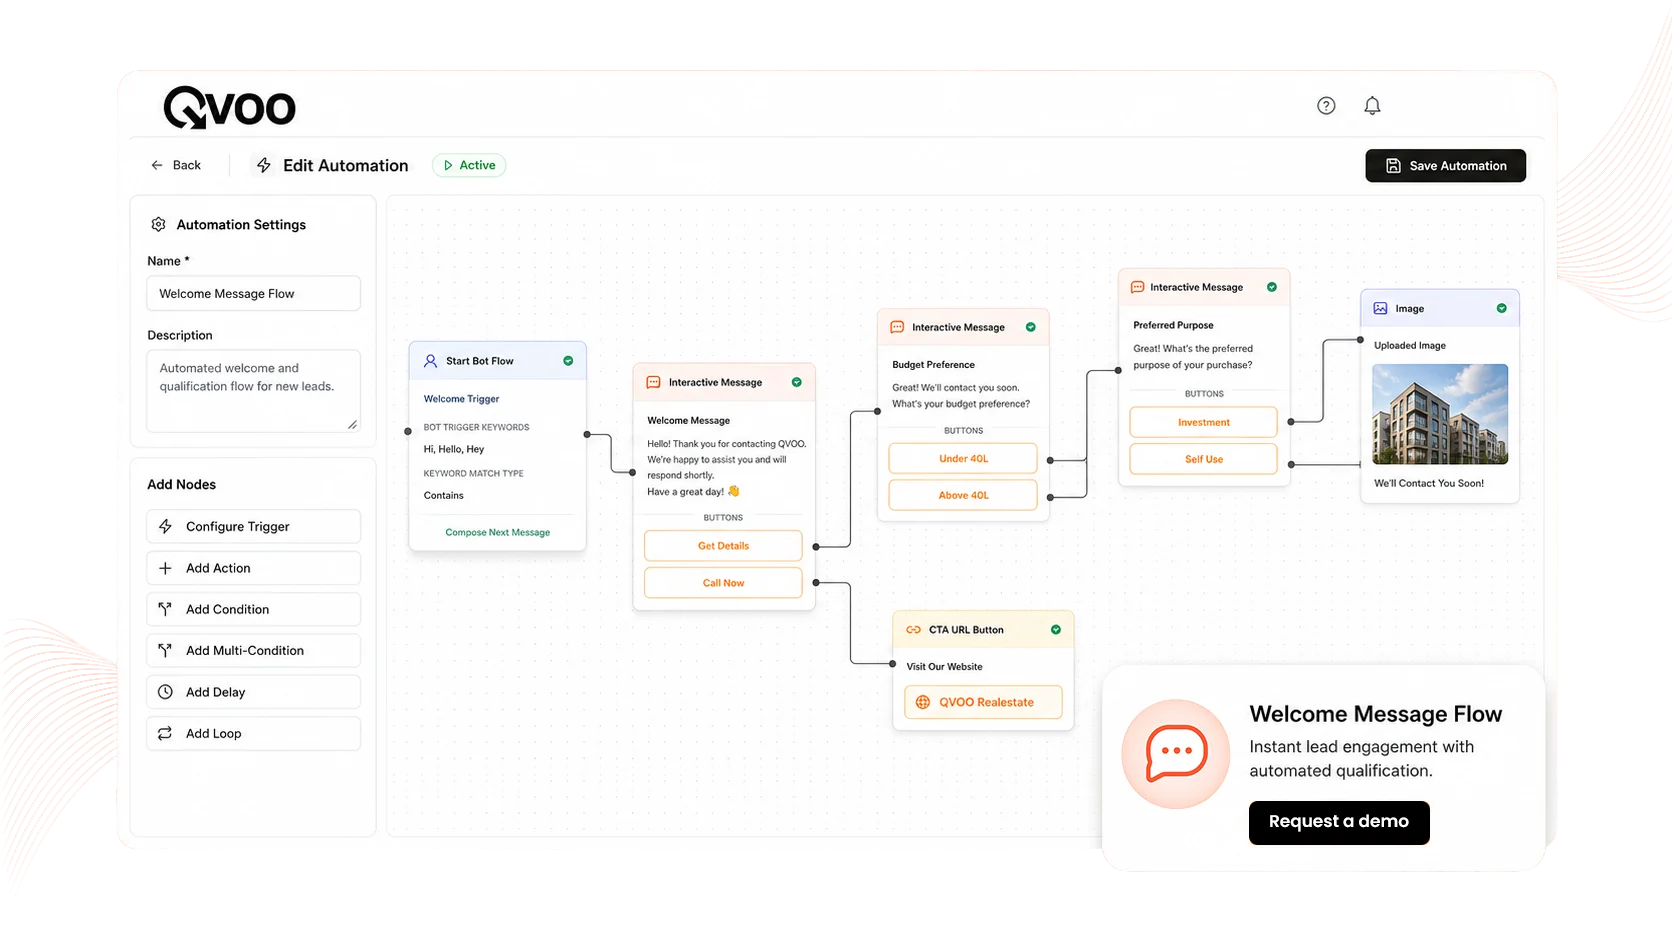Click Request a demo button
1672x941 pixels.
click(x=1339, y=822)
